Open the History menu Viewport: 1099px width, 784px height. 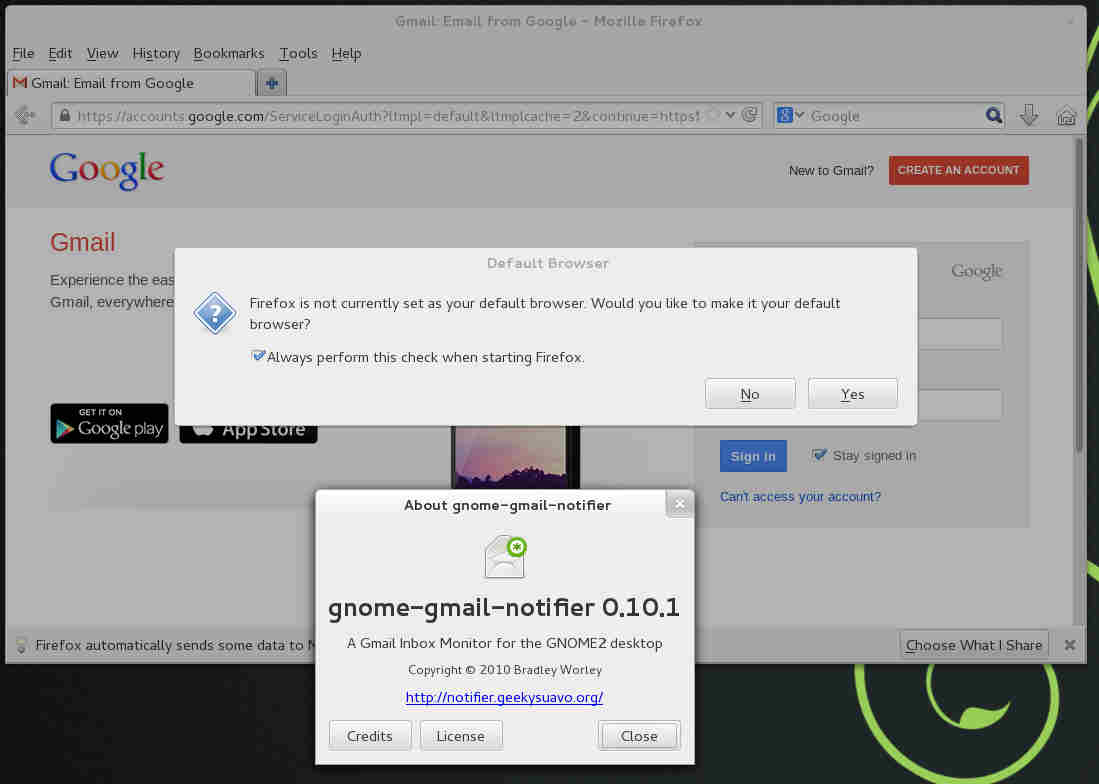[x=156, y=53]
